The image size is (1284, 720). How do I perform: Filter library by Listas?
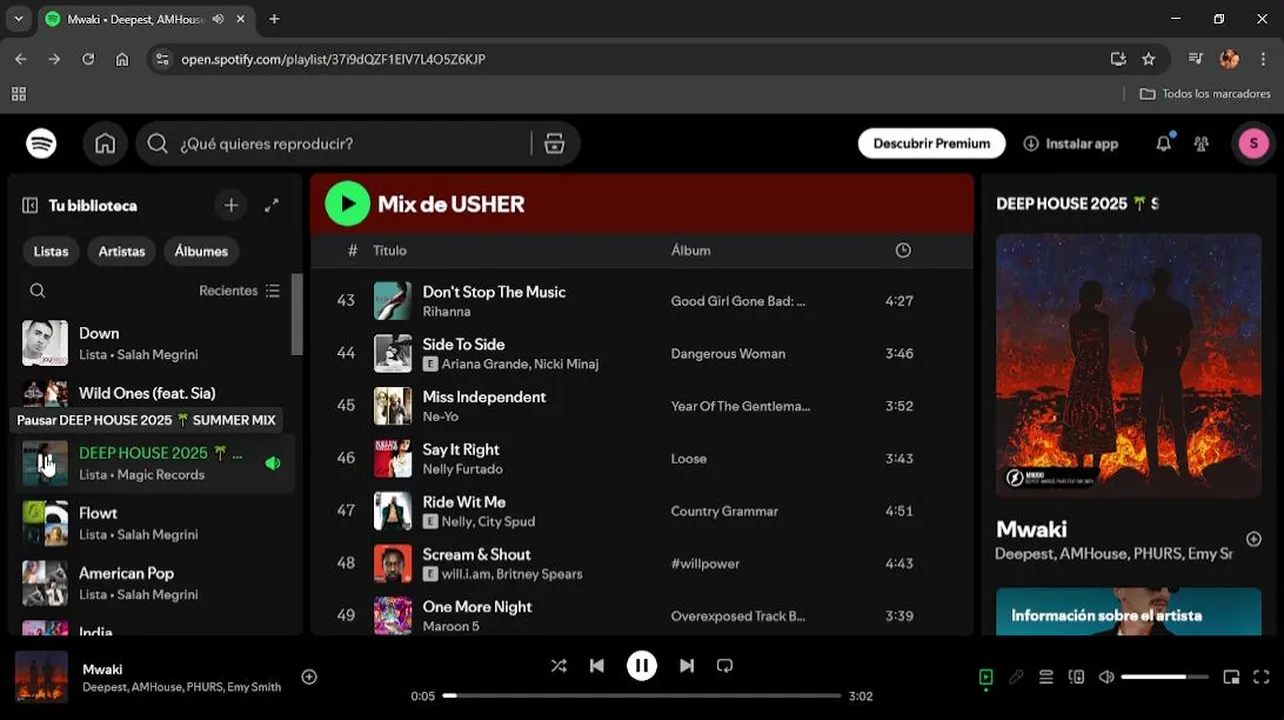coord(51,251)
